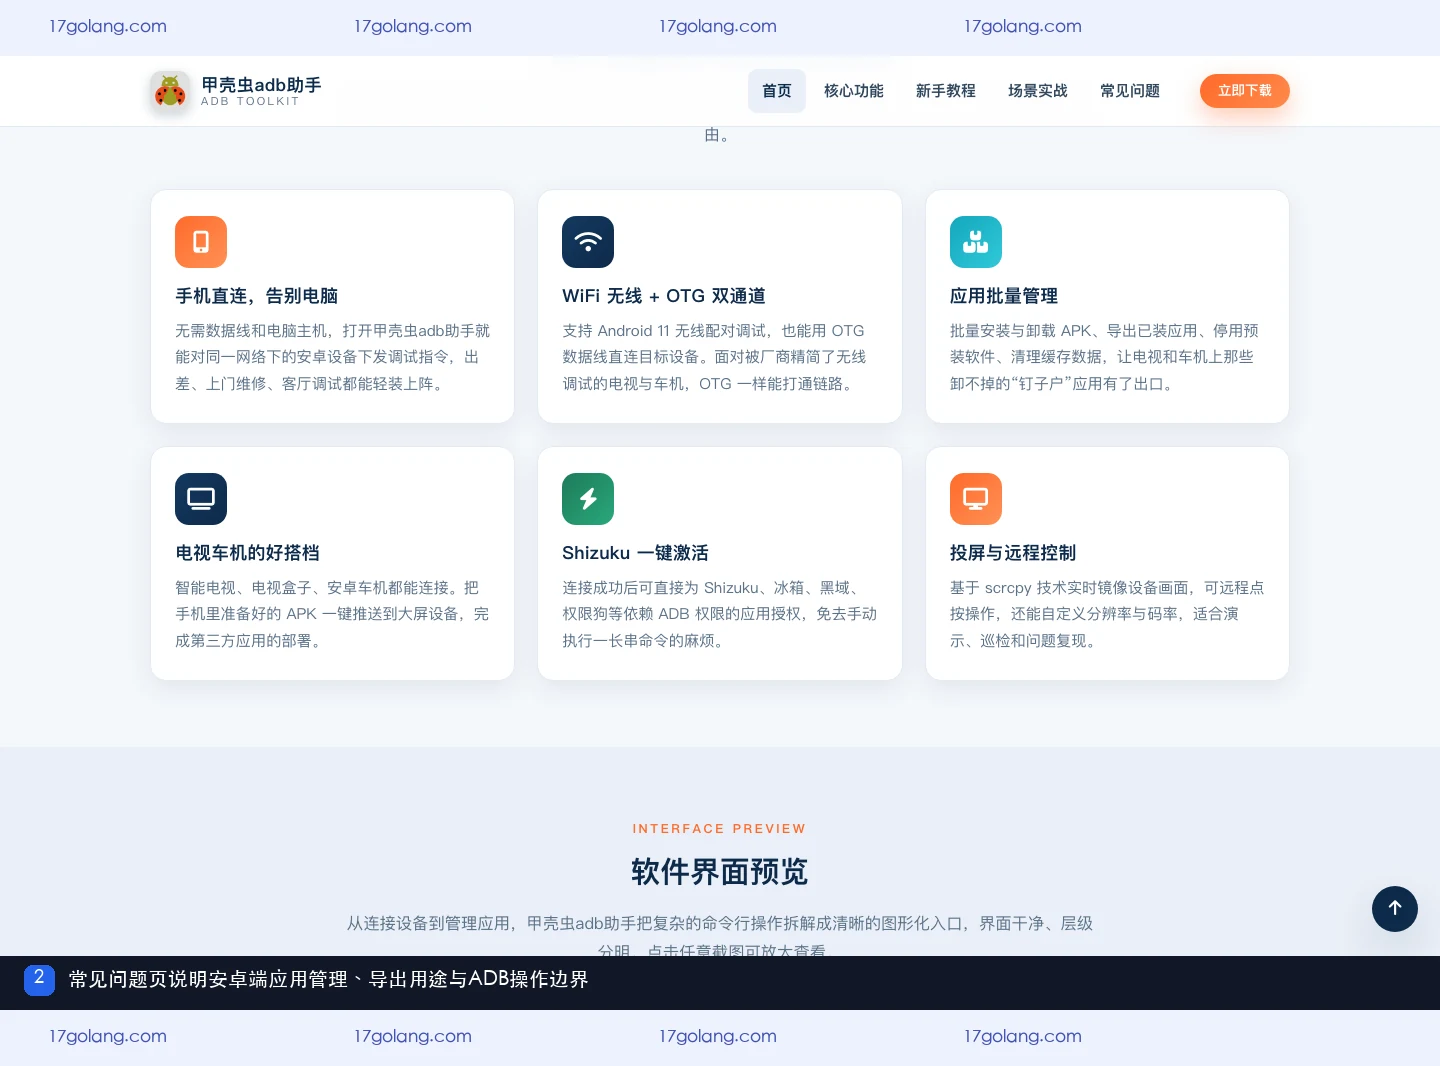The height and width of the screenshot is (1066, 1440).
Task: Click the WiFi 无线 + OTG 双通道 heading
Action: tap(664, 296)
